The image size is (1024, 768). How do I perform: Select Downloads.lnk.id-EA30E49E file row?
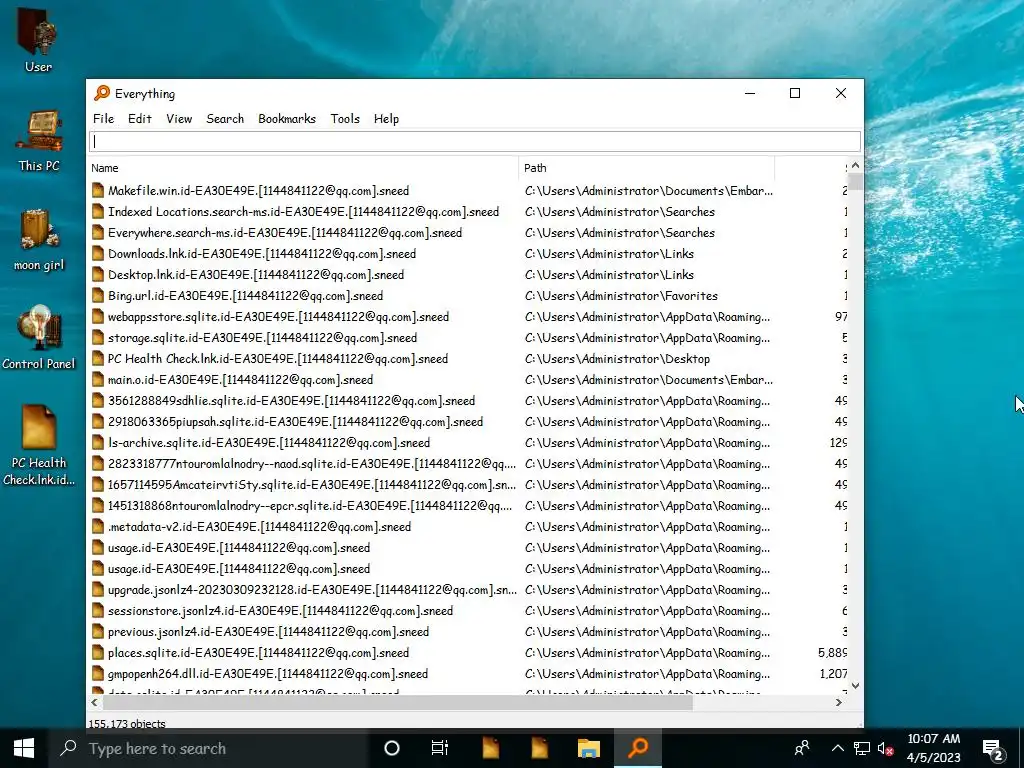coord(468,253)
